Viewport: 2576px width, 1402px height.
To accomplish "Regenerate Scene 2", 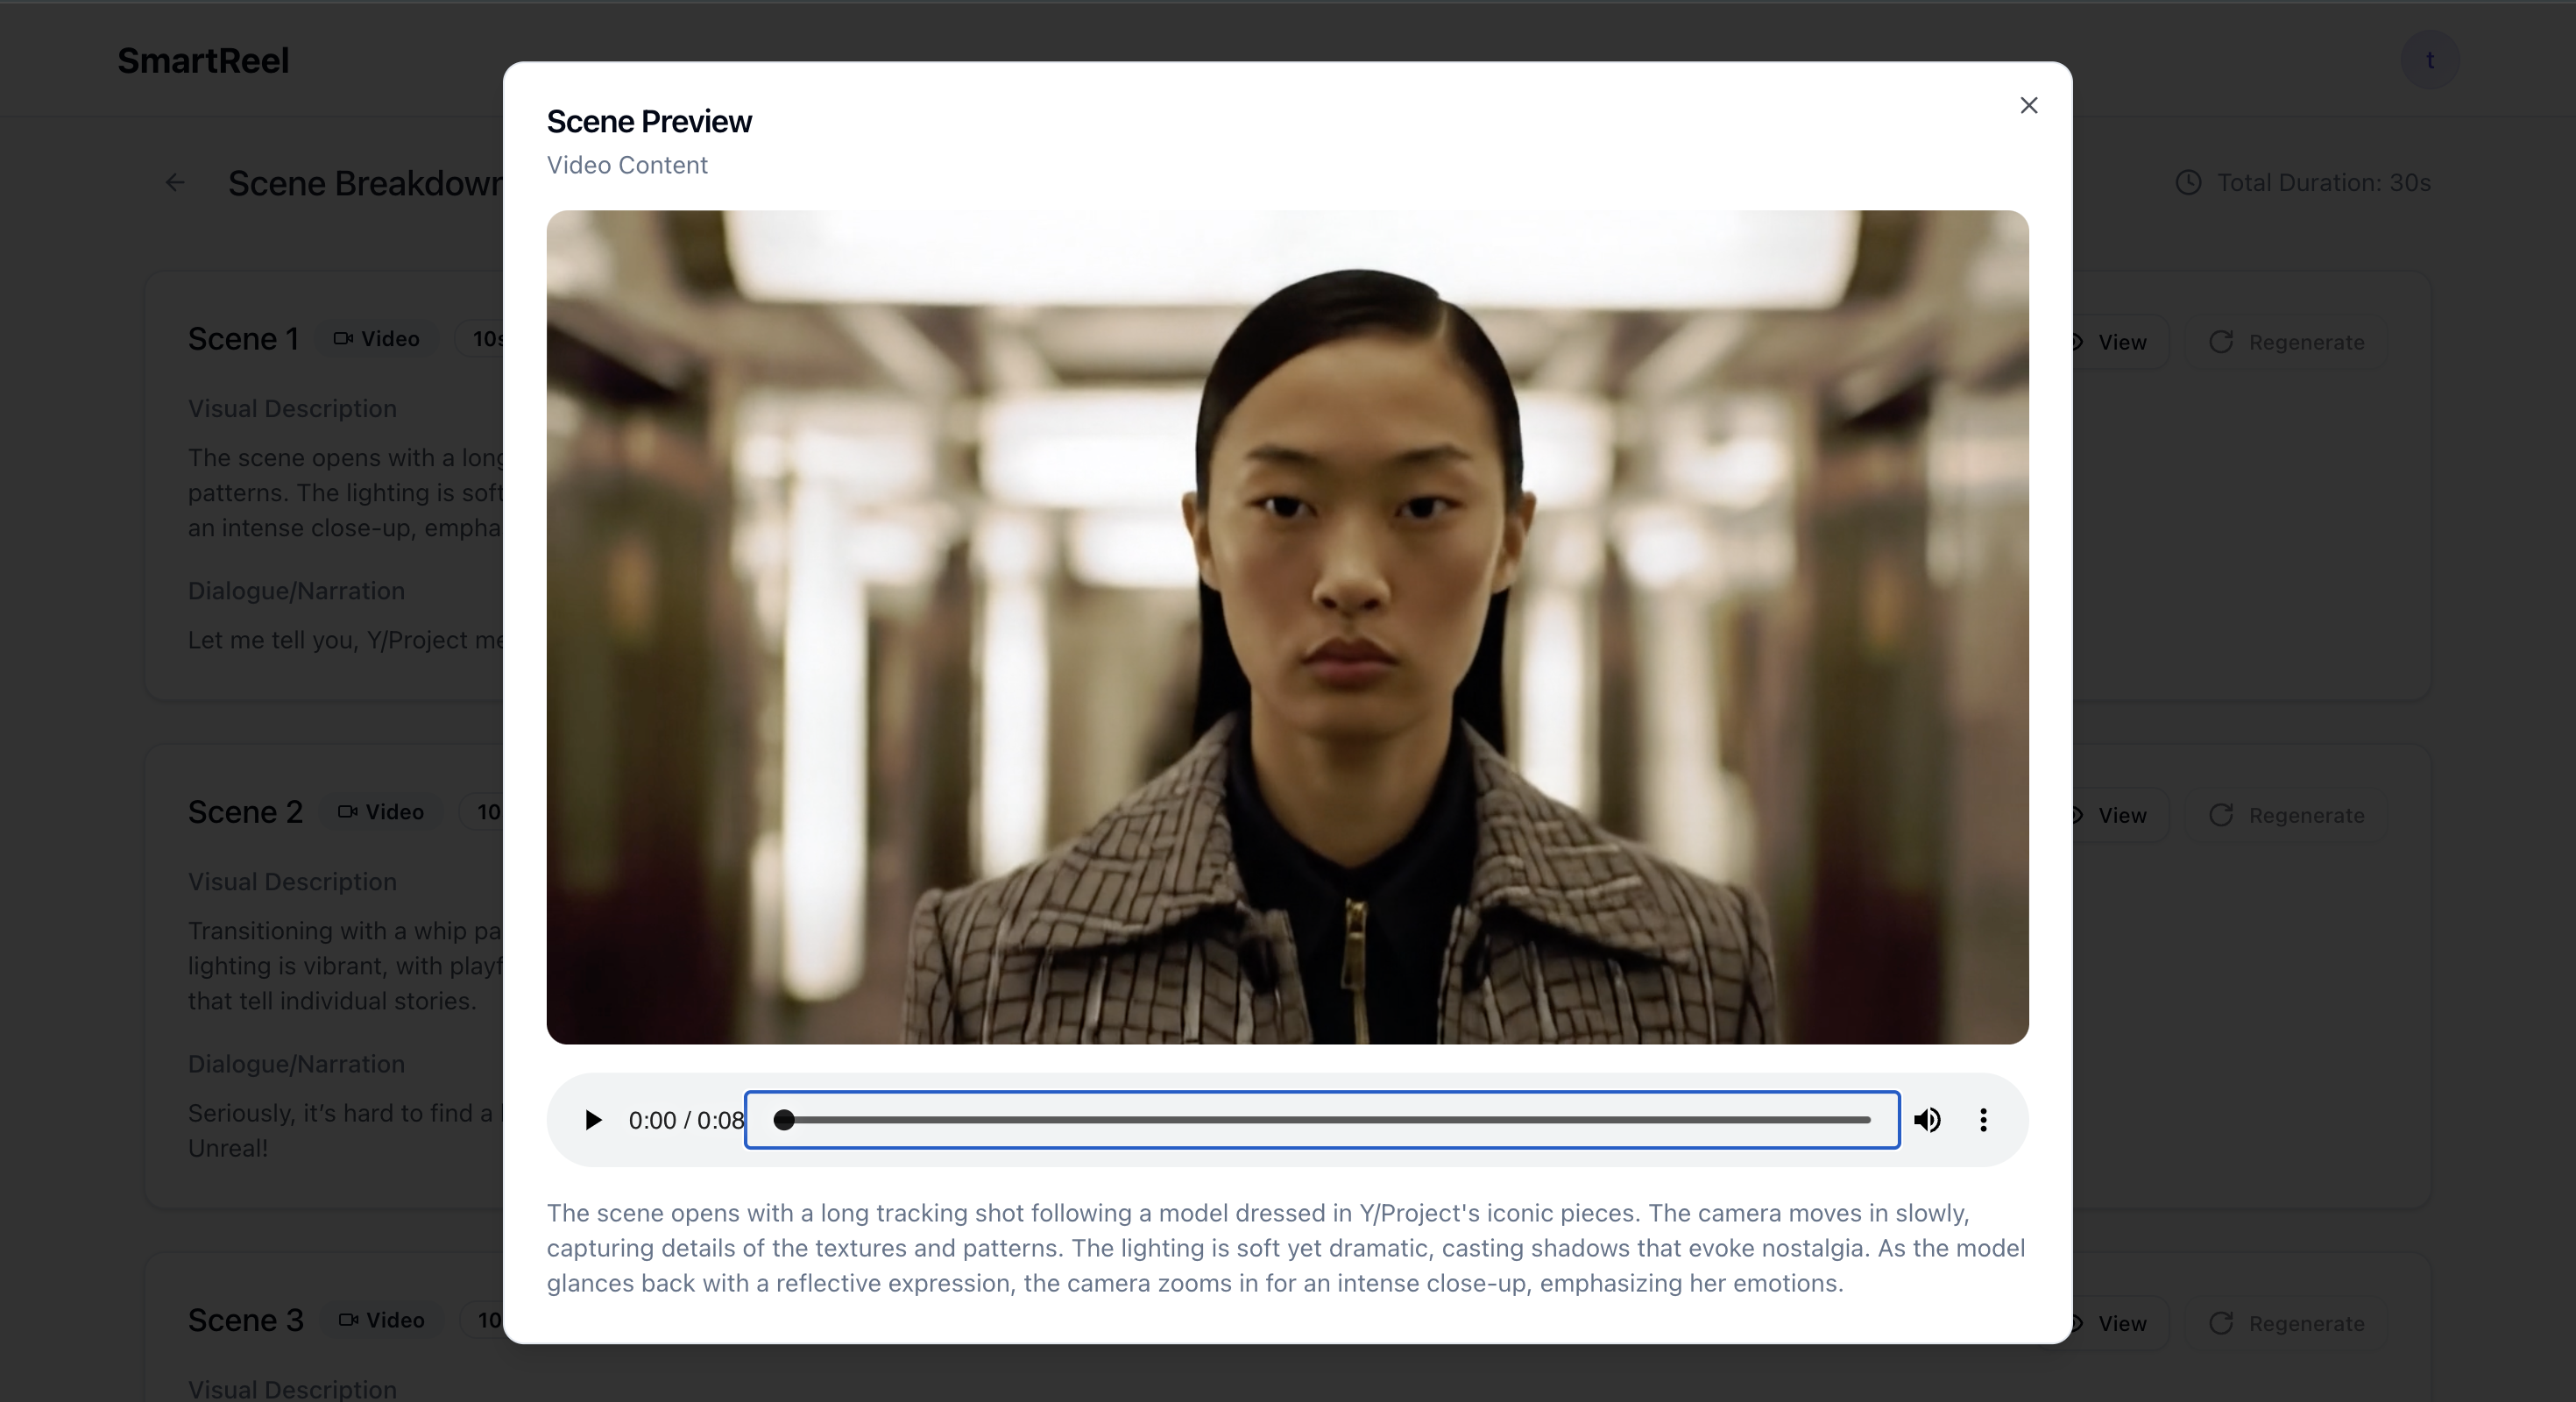I will 2287,815.
